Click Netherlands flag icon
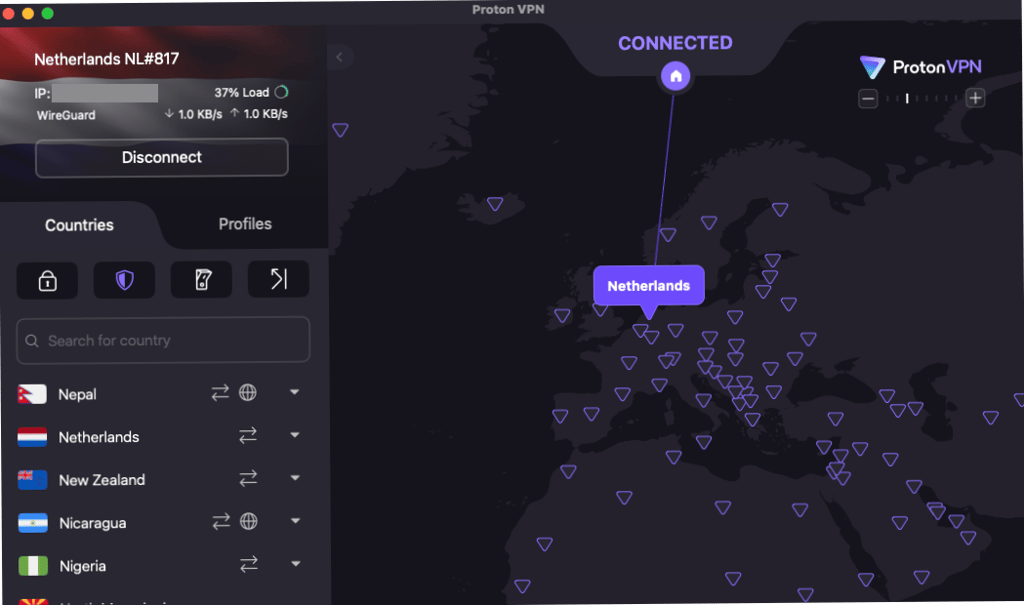 tap(32, 437)
